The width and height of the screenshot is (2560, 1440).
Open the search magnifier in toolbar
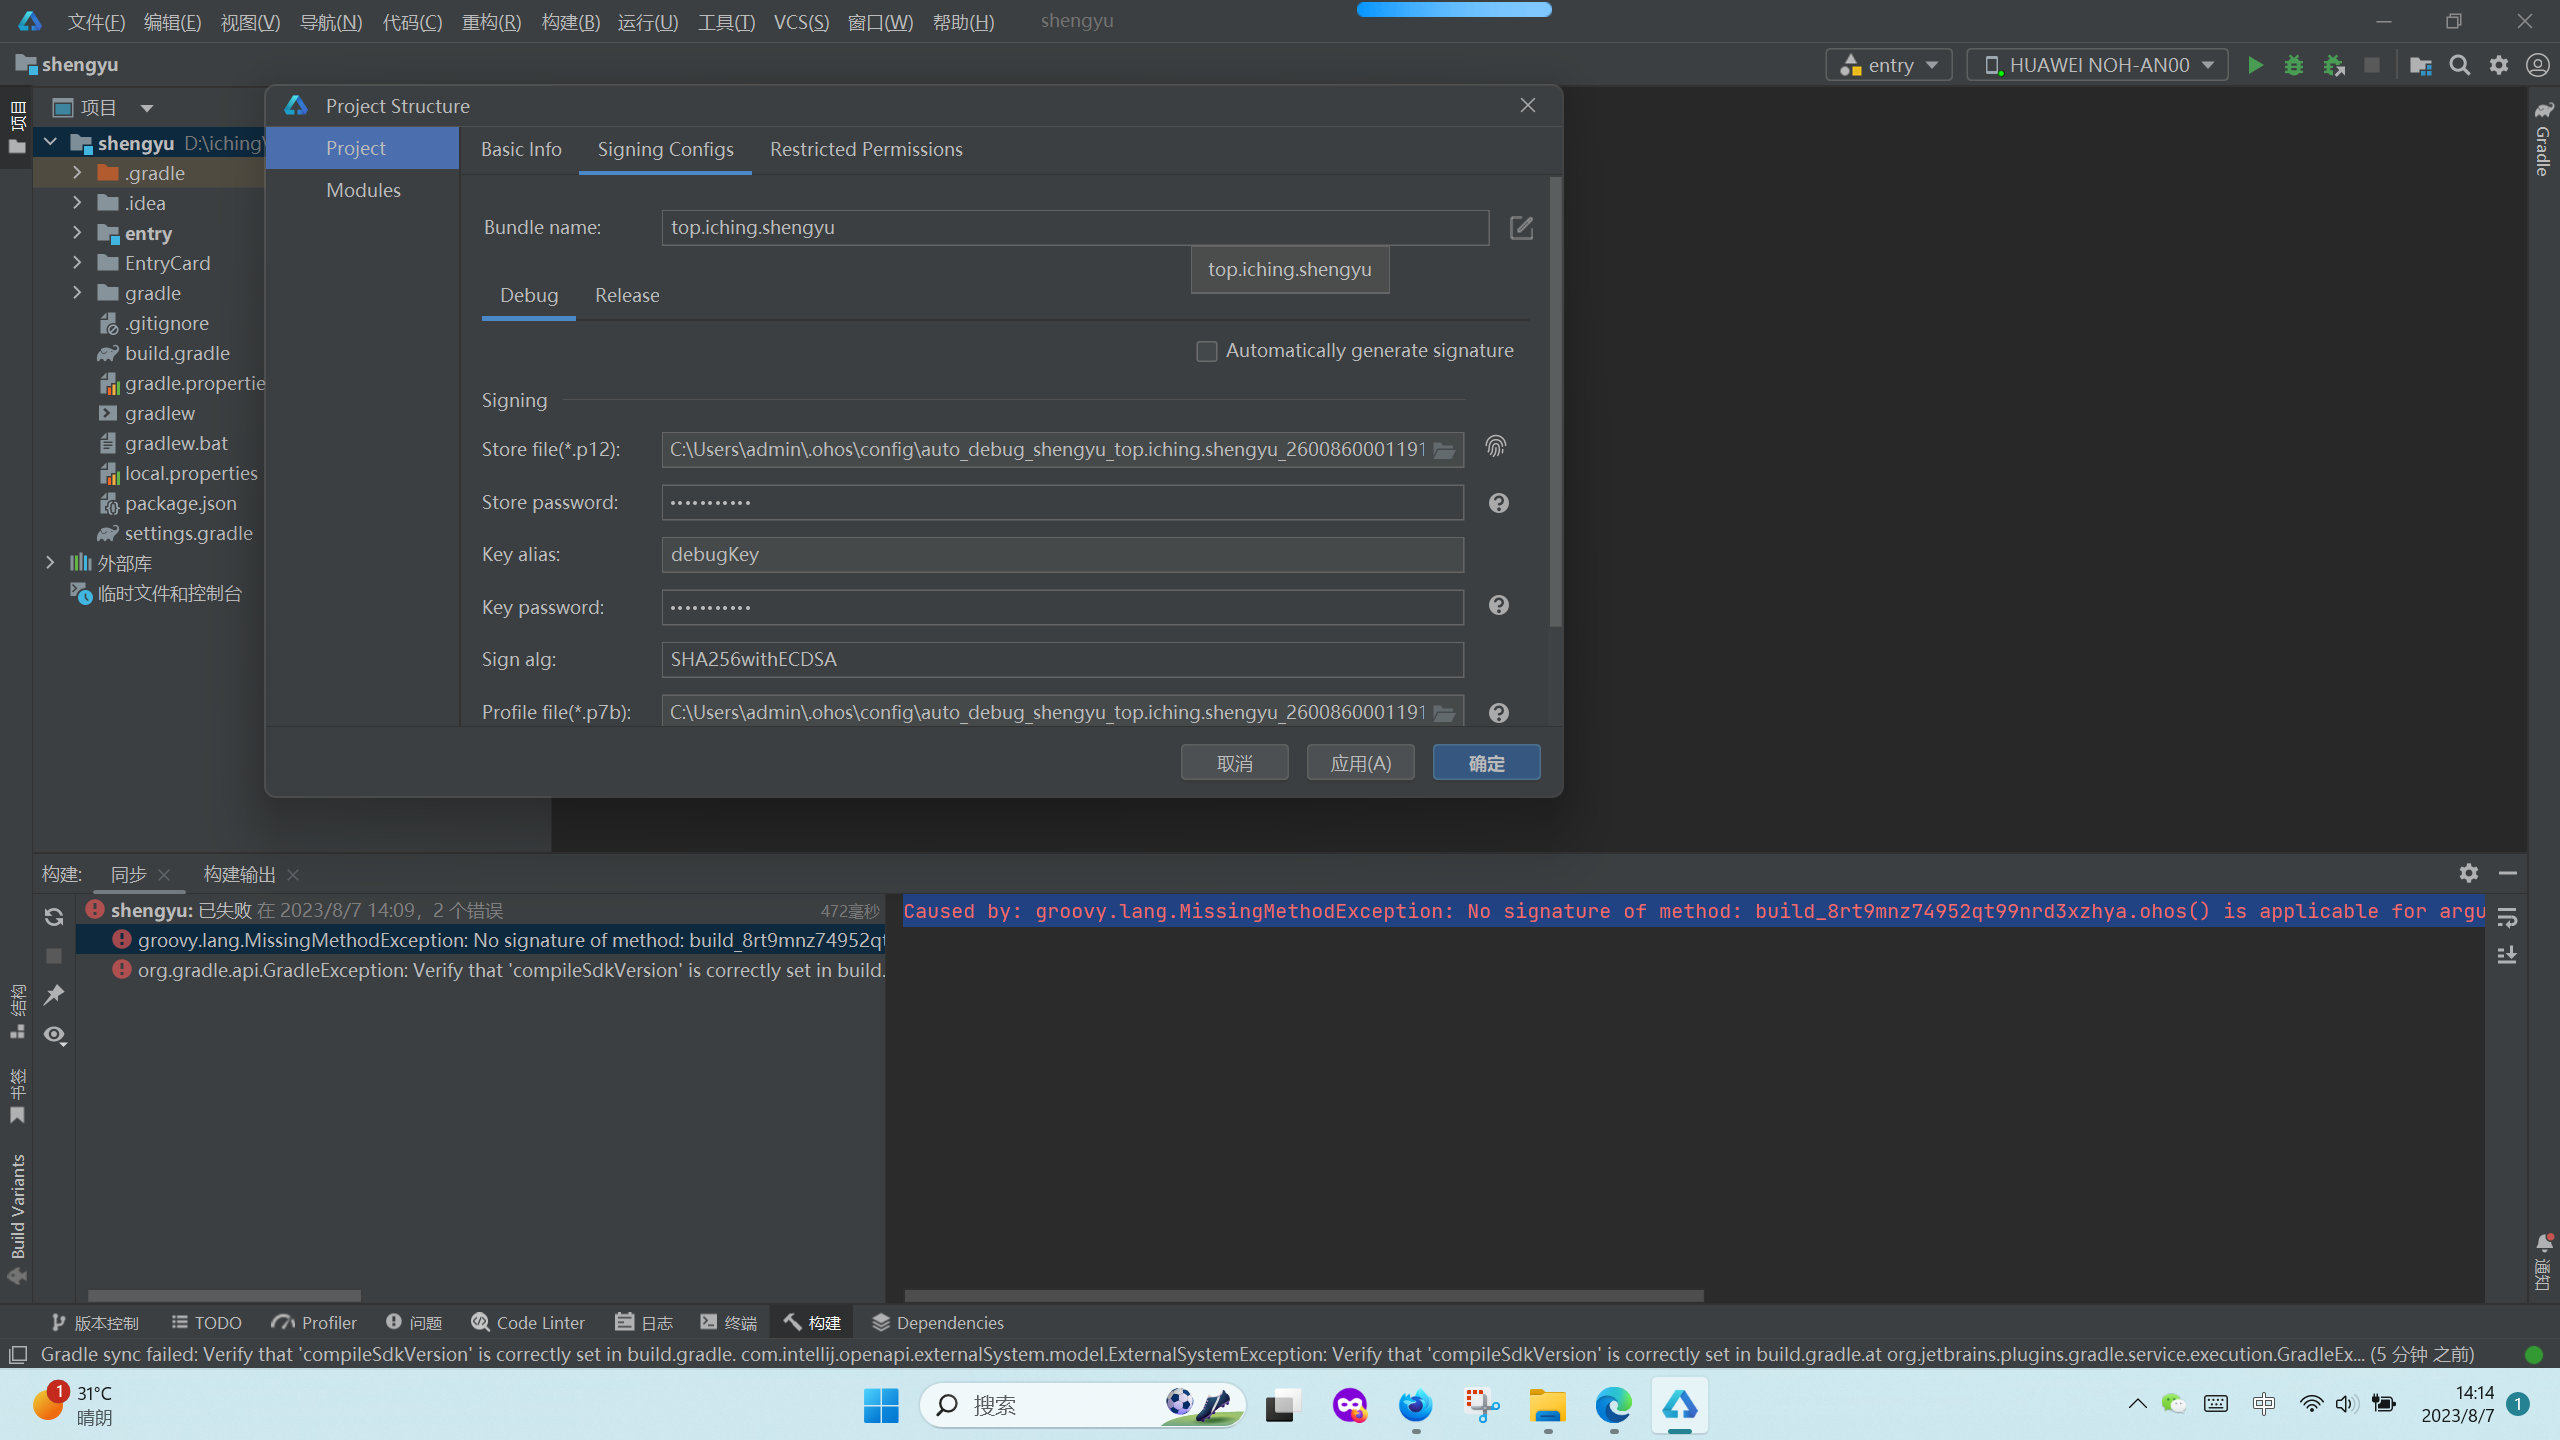click(x=2460, y=65)
